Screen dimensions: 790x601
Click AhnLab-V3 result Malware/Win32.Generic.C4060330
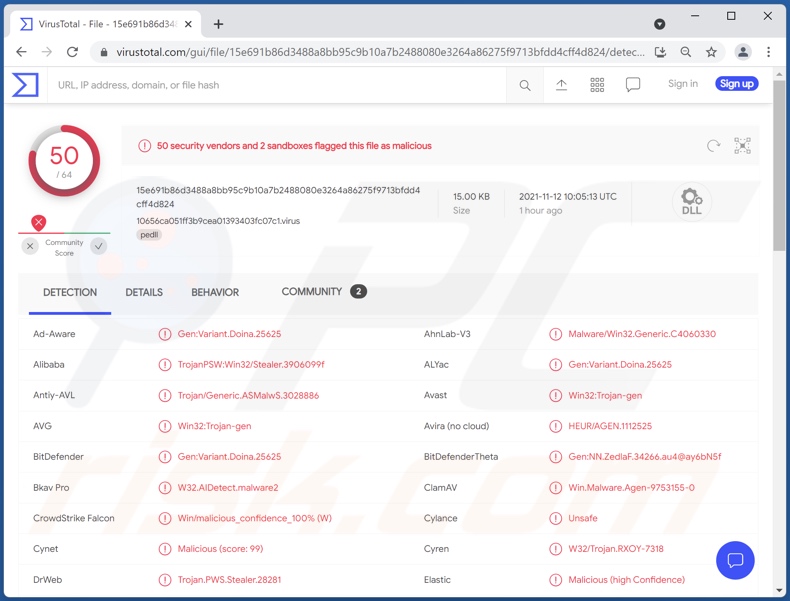[x=642, y=334]
